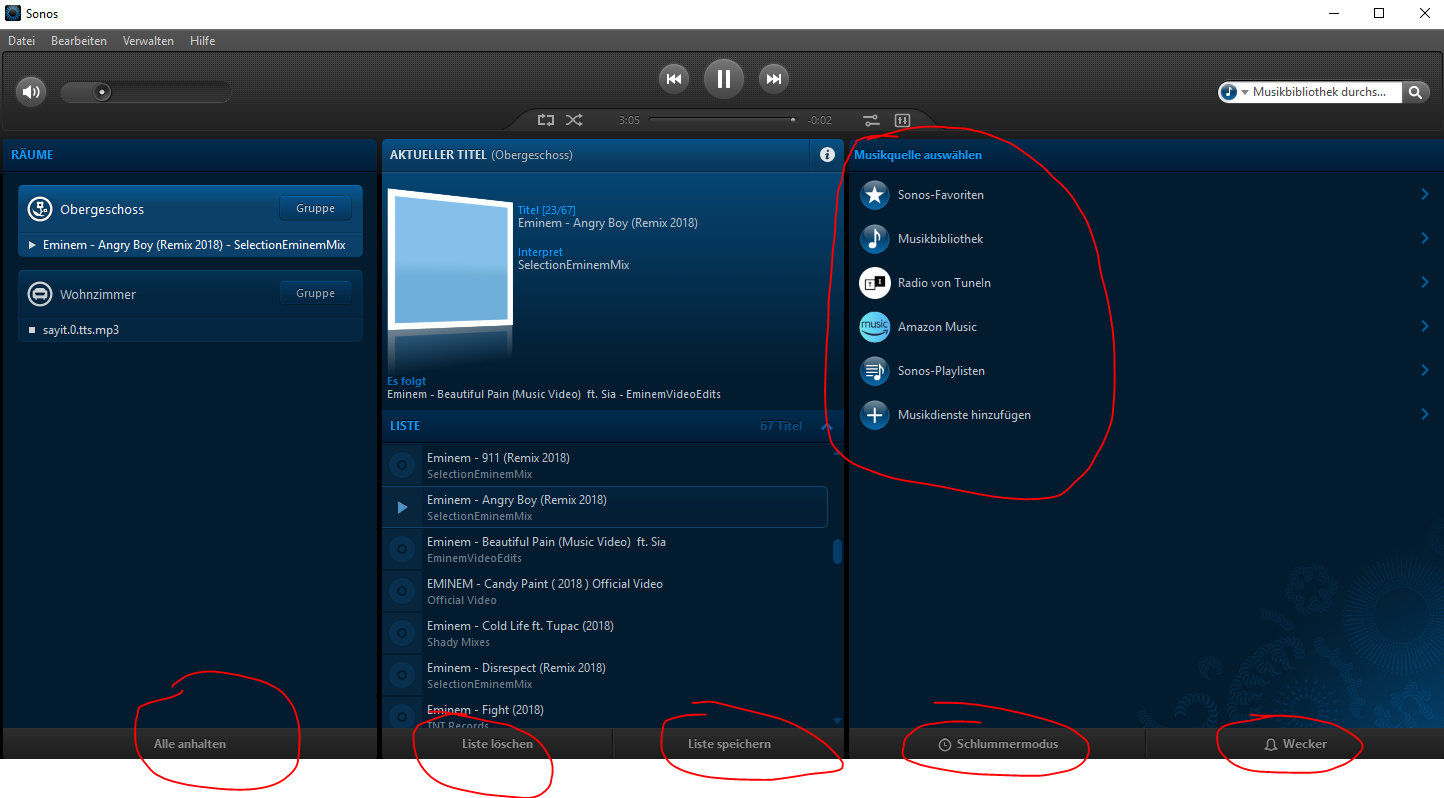
Task: Skip to the previous track
Action: [674, 79]
